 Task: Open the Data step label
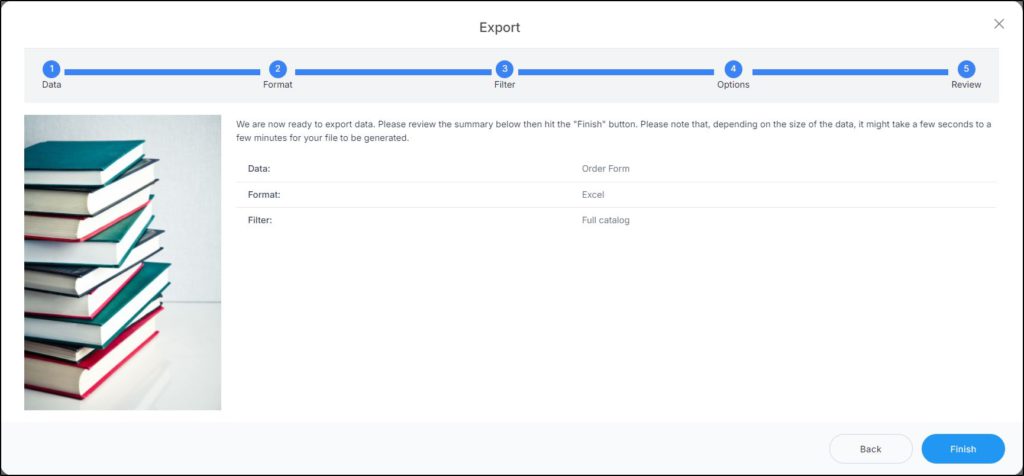pyautogui.click(x=51, y=85)
